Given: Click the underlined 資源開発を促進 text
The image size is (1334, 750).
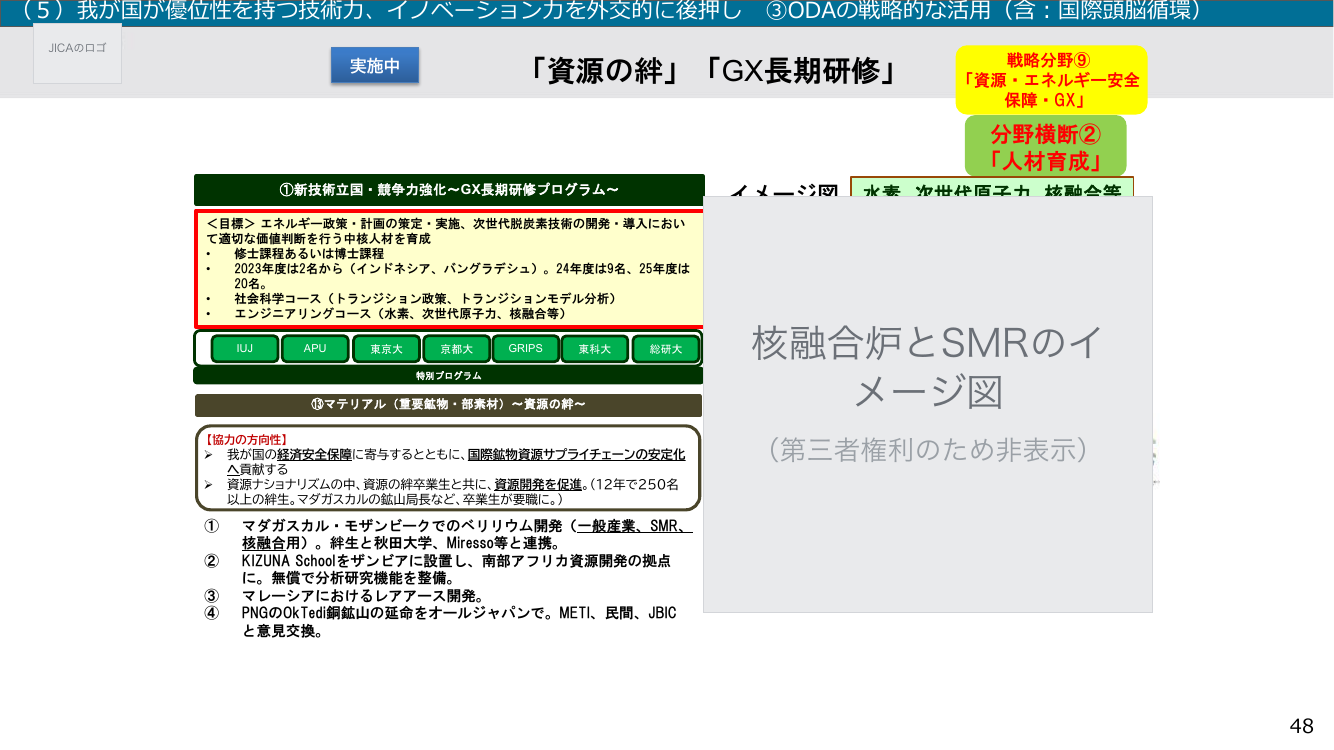Looking at the screenshot, I should [x=538, y=484].
